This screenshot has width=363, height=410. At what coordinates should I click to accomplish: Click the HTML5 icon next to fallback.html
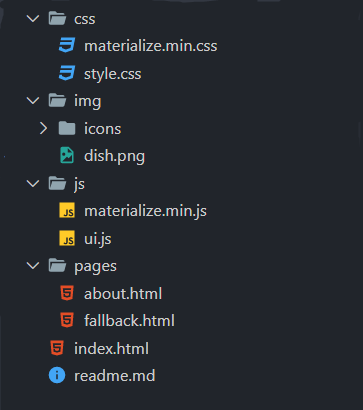click(x=67, y=320)
